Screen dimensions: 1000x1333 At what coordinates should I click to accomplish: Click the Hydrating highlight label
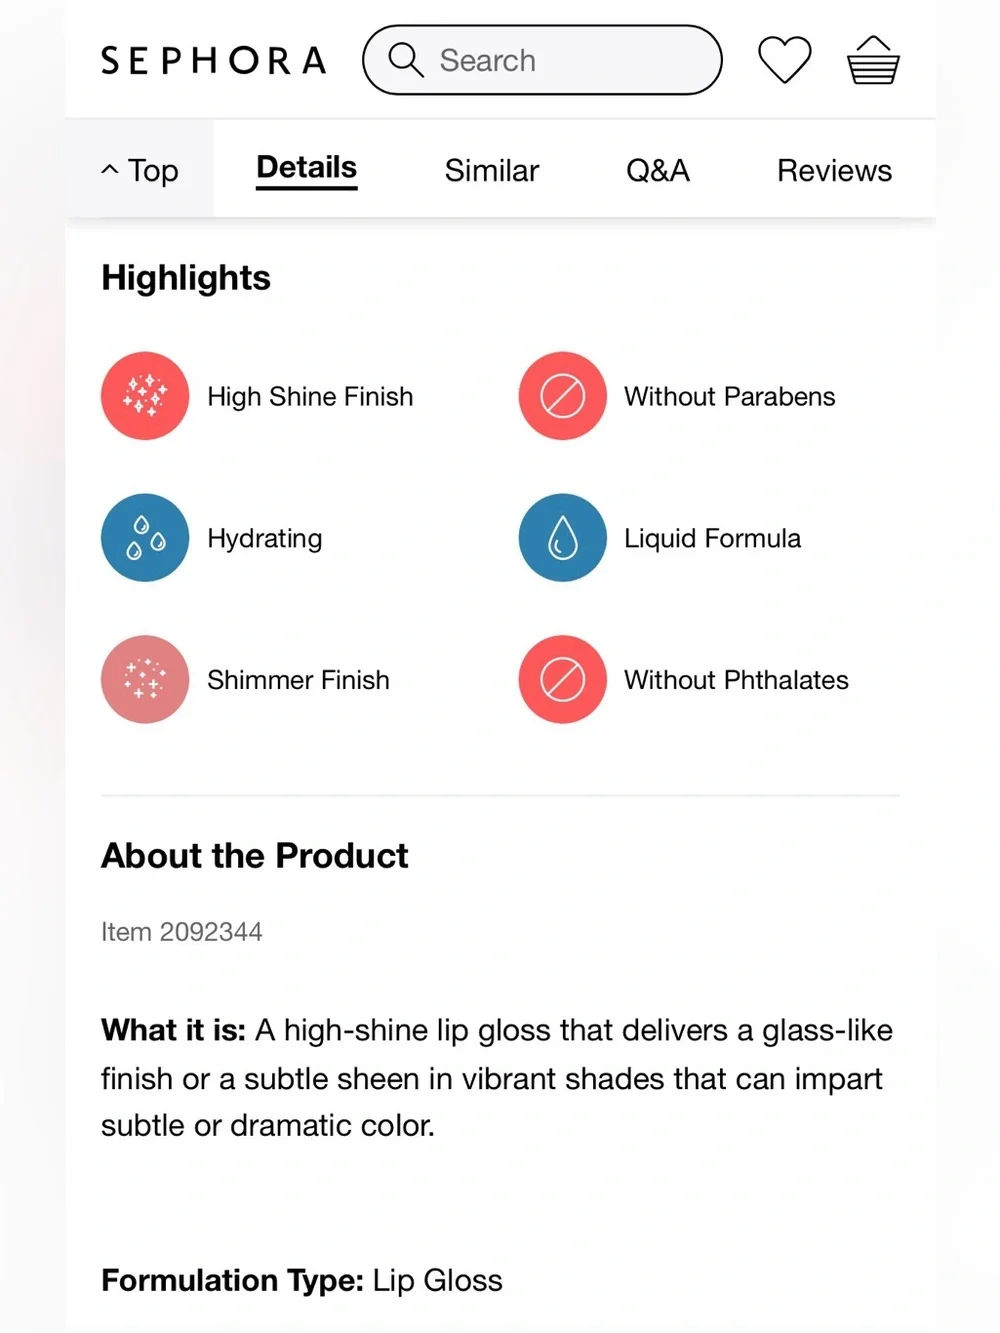click(265, 539)
